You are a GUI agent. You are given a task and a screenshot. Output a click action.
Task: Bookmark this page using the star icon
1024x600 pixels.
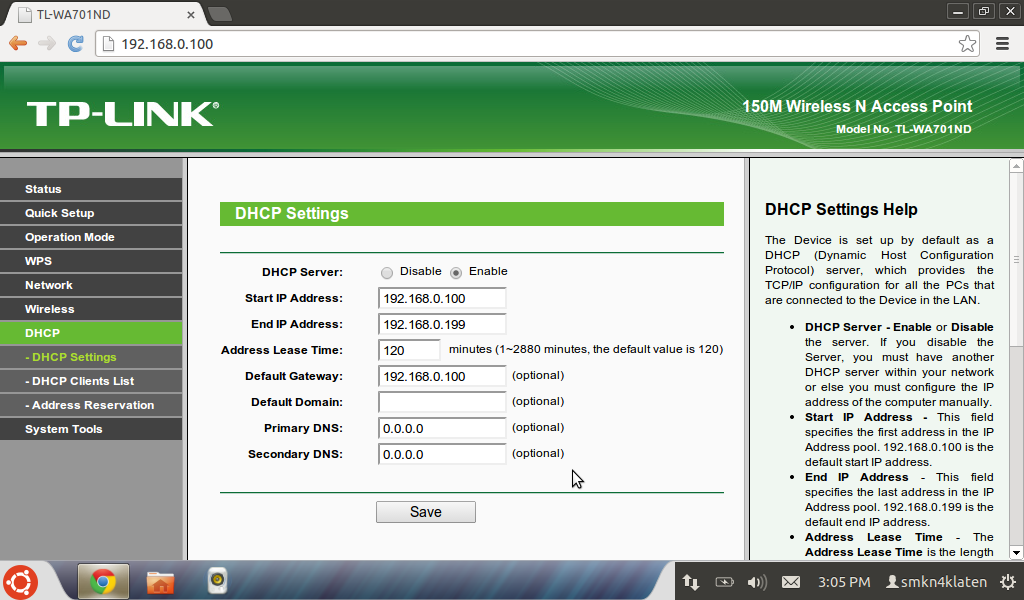point(967,44)
